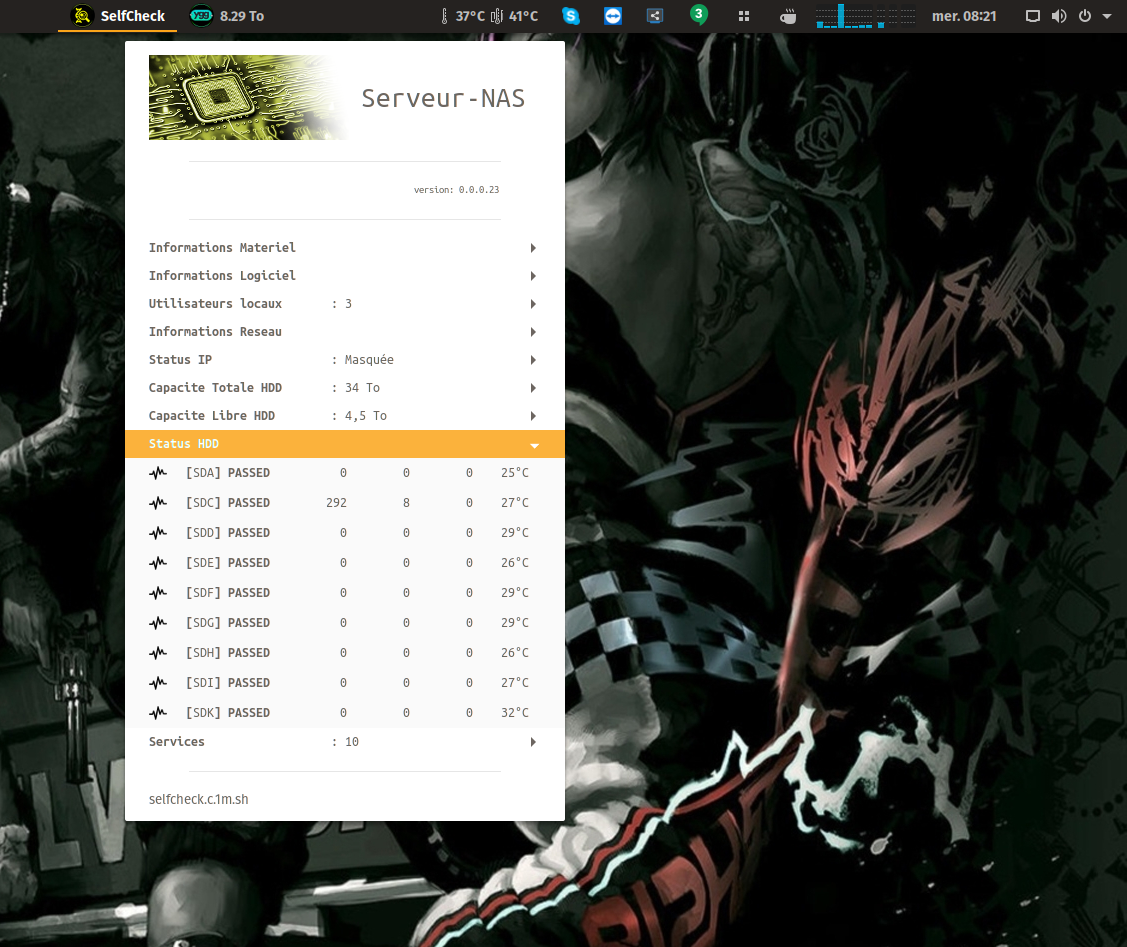Click the pulse icon for SDC drive
This screenshot has width=1127, height=947.
click(158, 503)
